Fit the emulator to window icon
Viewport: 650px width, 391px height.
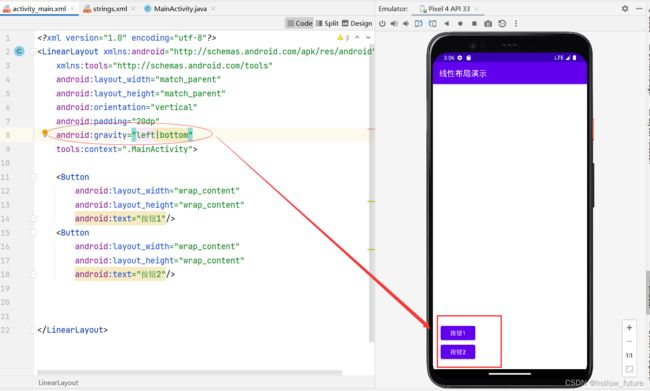point(629,369)
